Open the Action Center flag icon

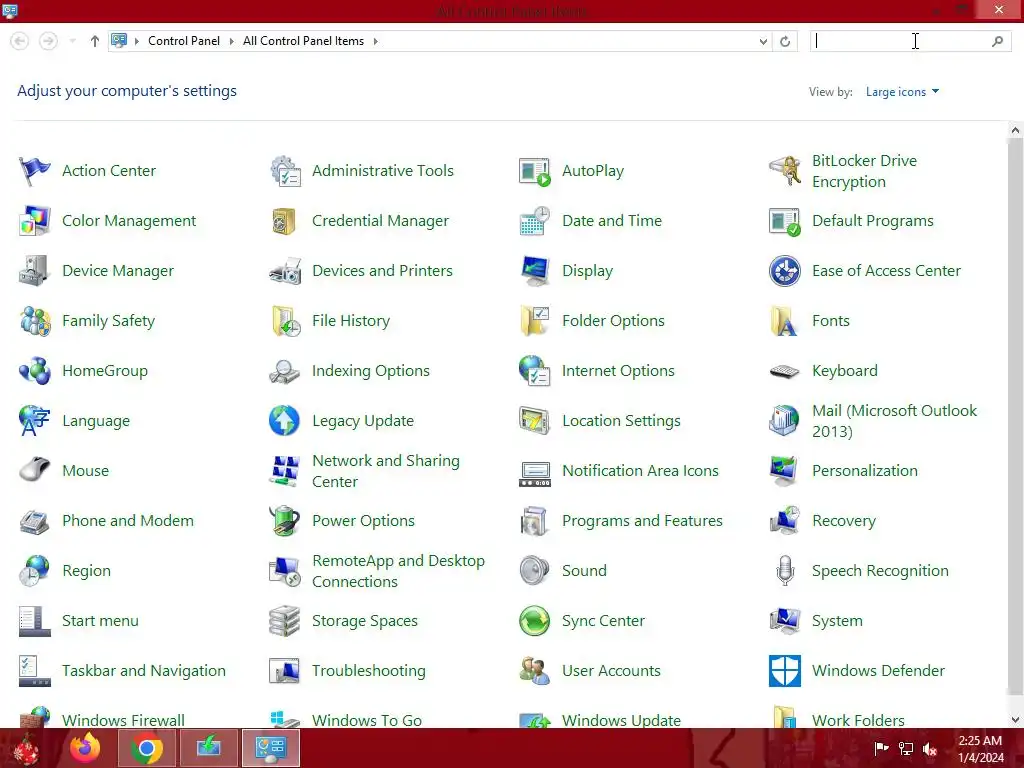tap(35, 171)
